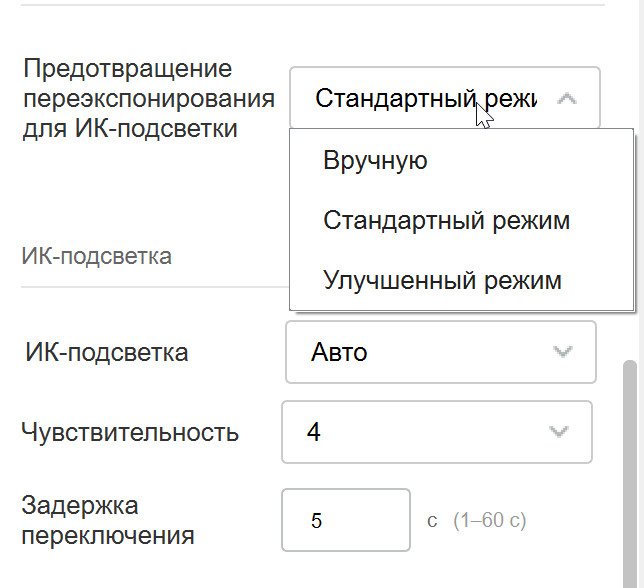
Task: Click truncated "Стандартный реж" combo box value
Action: pos(425,99)
